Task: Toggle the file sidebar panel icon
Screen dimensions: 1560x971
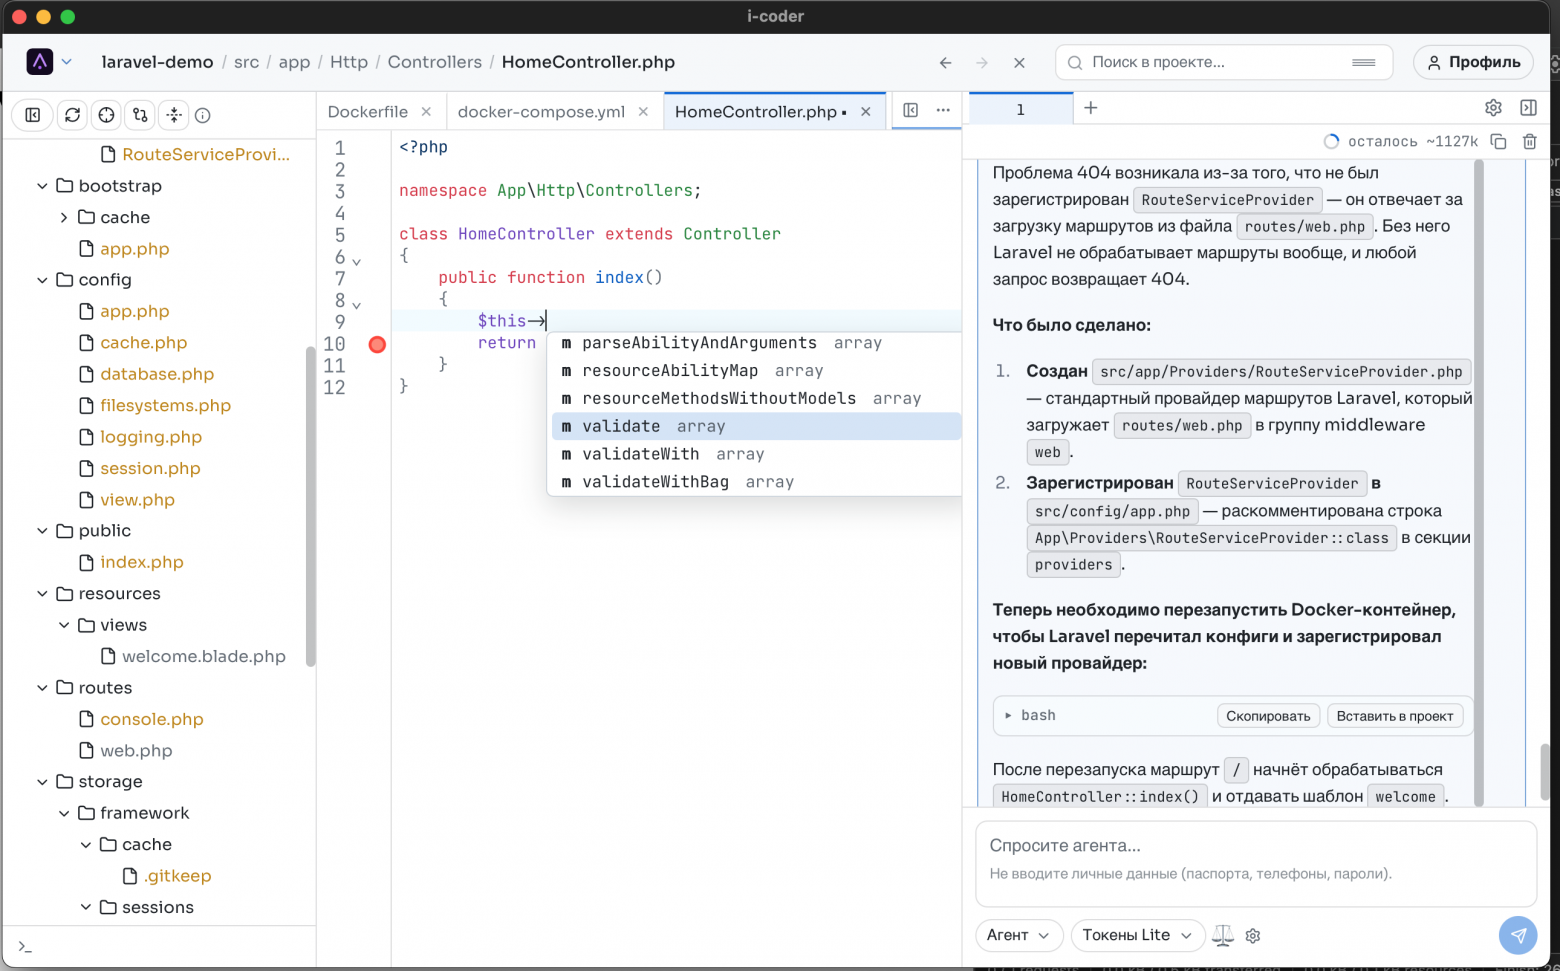Action: tap(33, 115)
